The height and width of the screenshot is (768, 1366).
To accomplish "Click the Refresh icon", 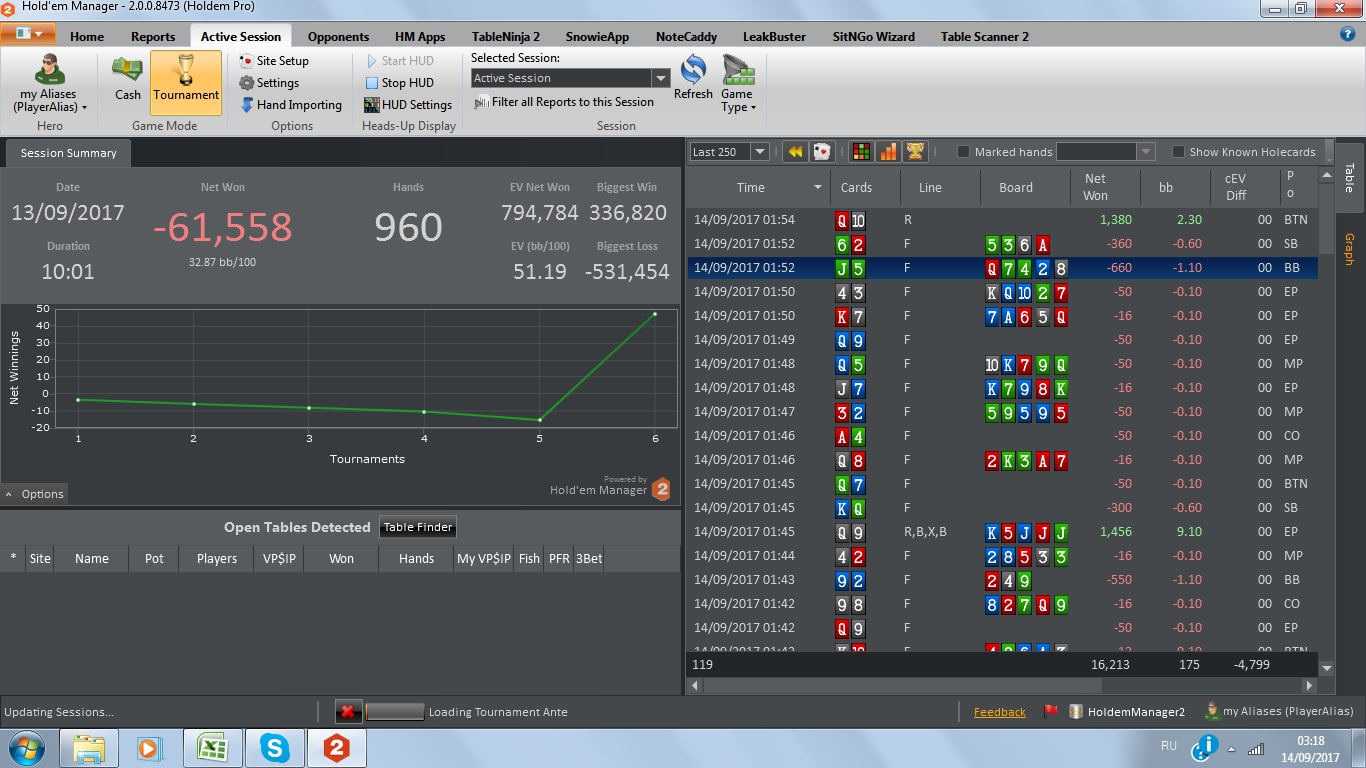I will (x=693, y=78).
